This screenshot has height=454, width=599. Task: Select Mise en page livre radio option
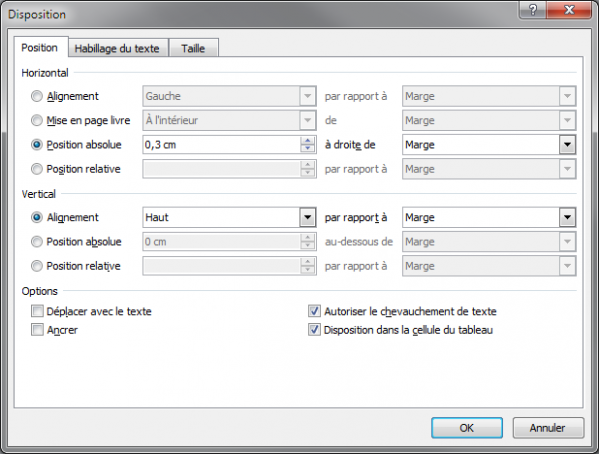tap(37, 120)
